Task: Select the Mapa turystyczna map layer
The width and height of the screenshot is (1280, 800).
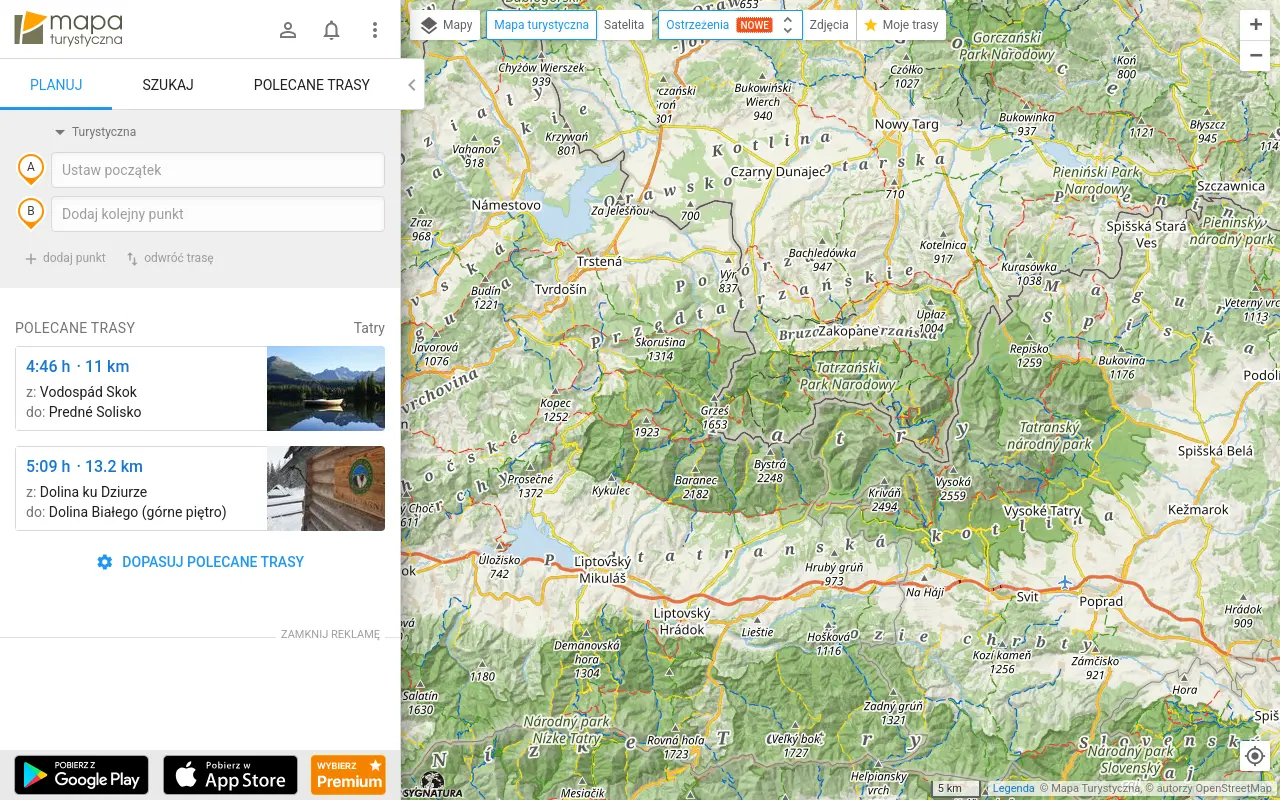Action: (541, 25)
